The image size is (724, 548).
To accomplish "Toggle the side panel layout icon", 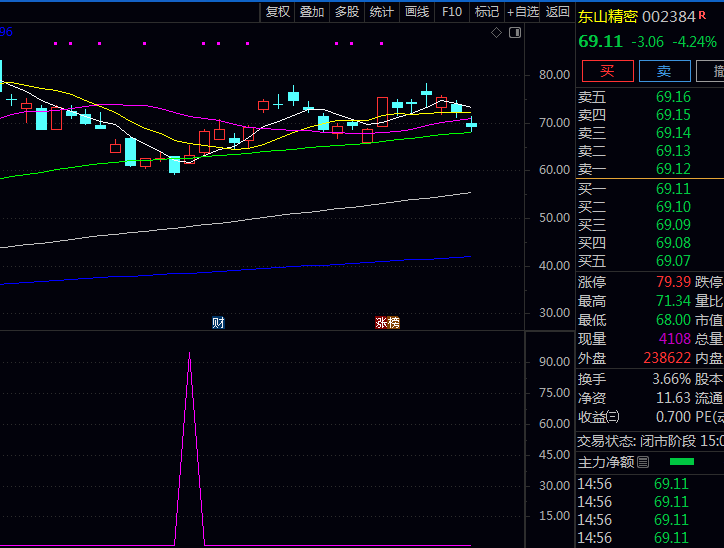I will coord(515,33).
